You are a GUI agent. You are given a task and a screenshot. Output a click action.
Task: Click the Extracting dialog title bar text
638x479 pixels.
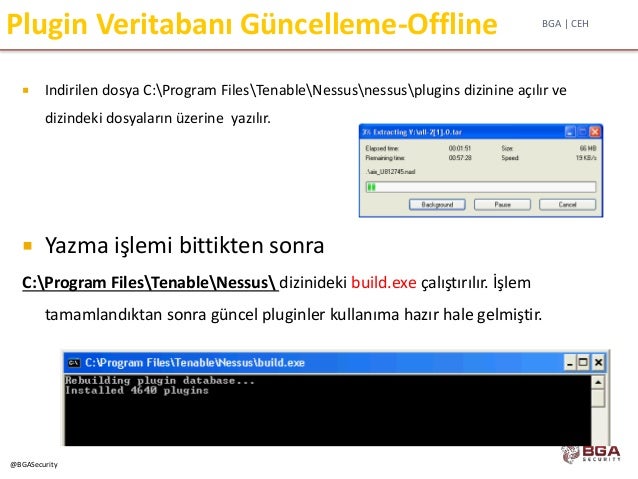tap(412, 132)
